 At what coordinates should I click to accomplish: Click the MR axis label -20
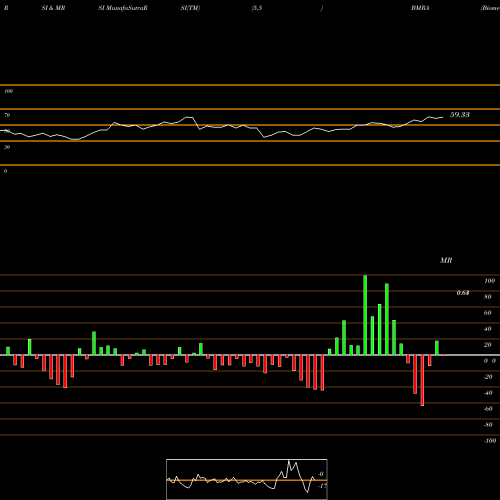pos(488,377)
